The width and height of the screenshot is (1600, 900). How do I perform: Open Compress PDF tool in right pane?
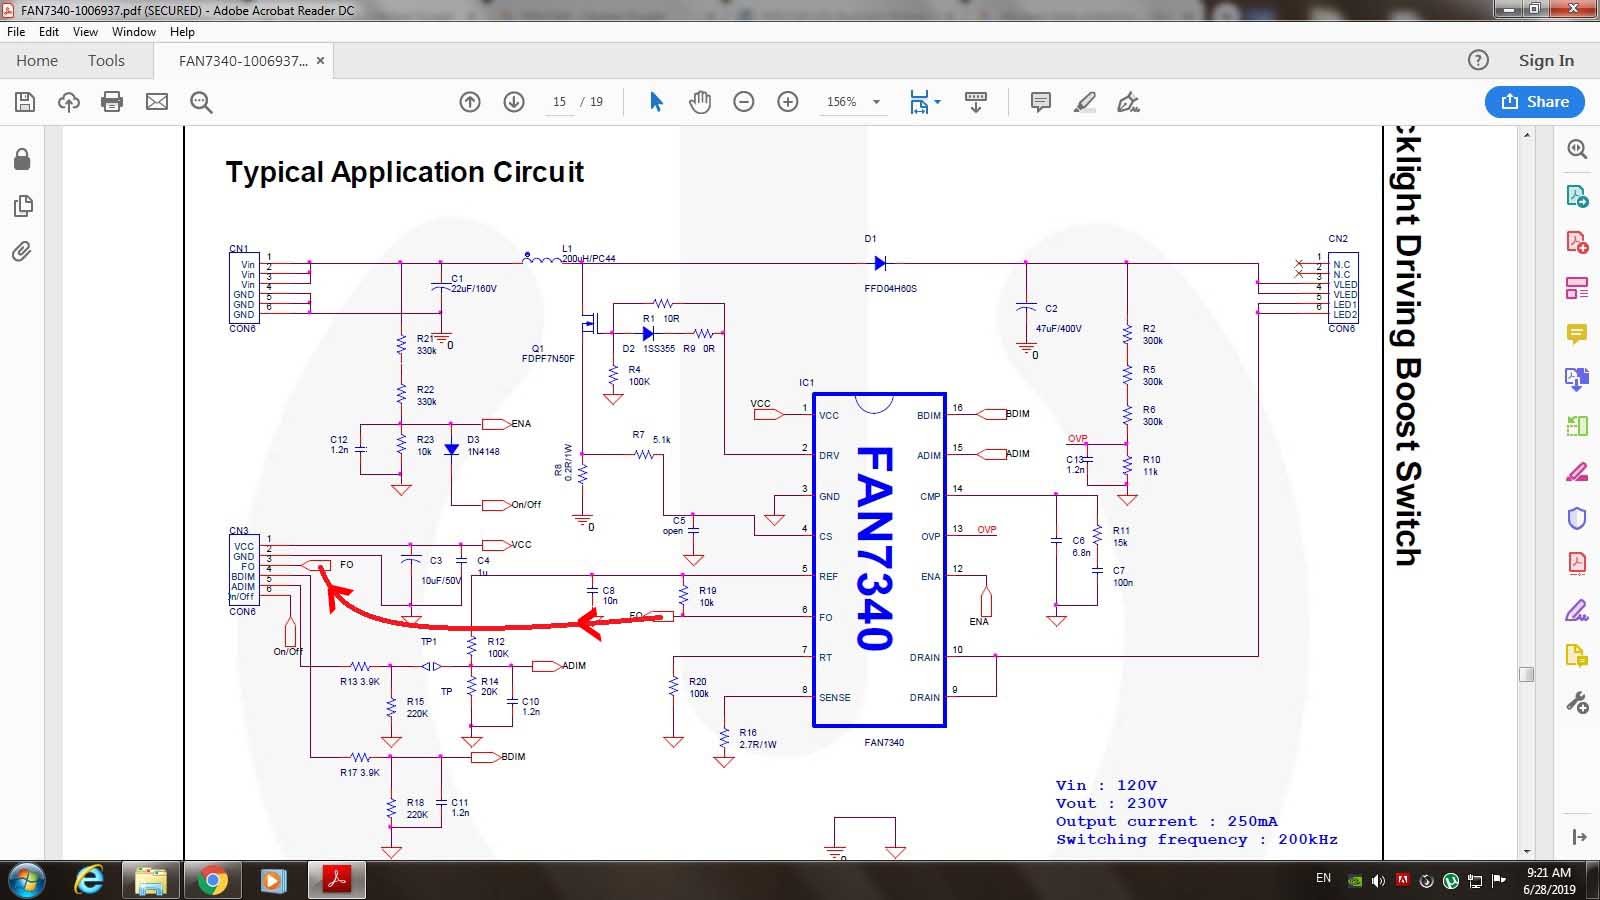[1577, 563]
